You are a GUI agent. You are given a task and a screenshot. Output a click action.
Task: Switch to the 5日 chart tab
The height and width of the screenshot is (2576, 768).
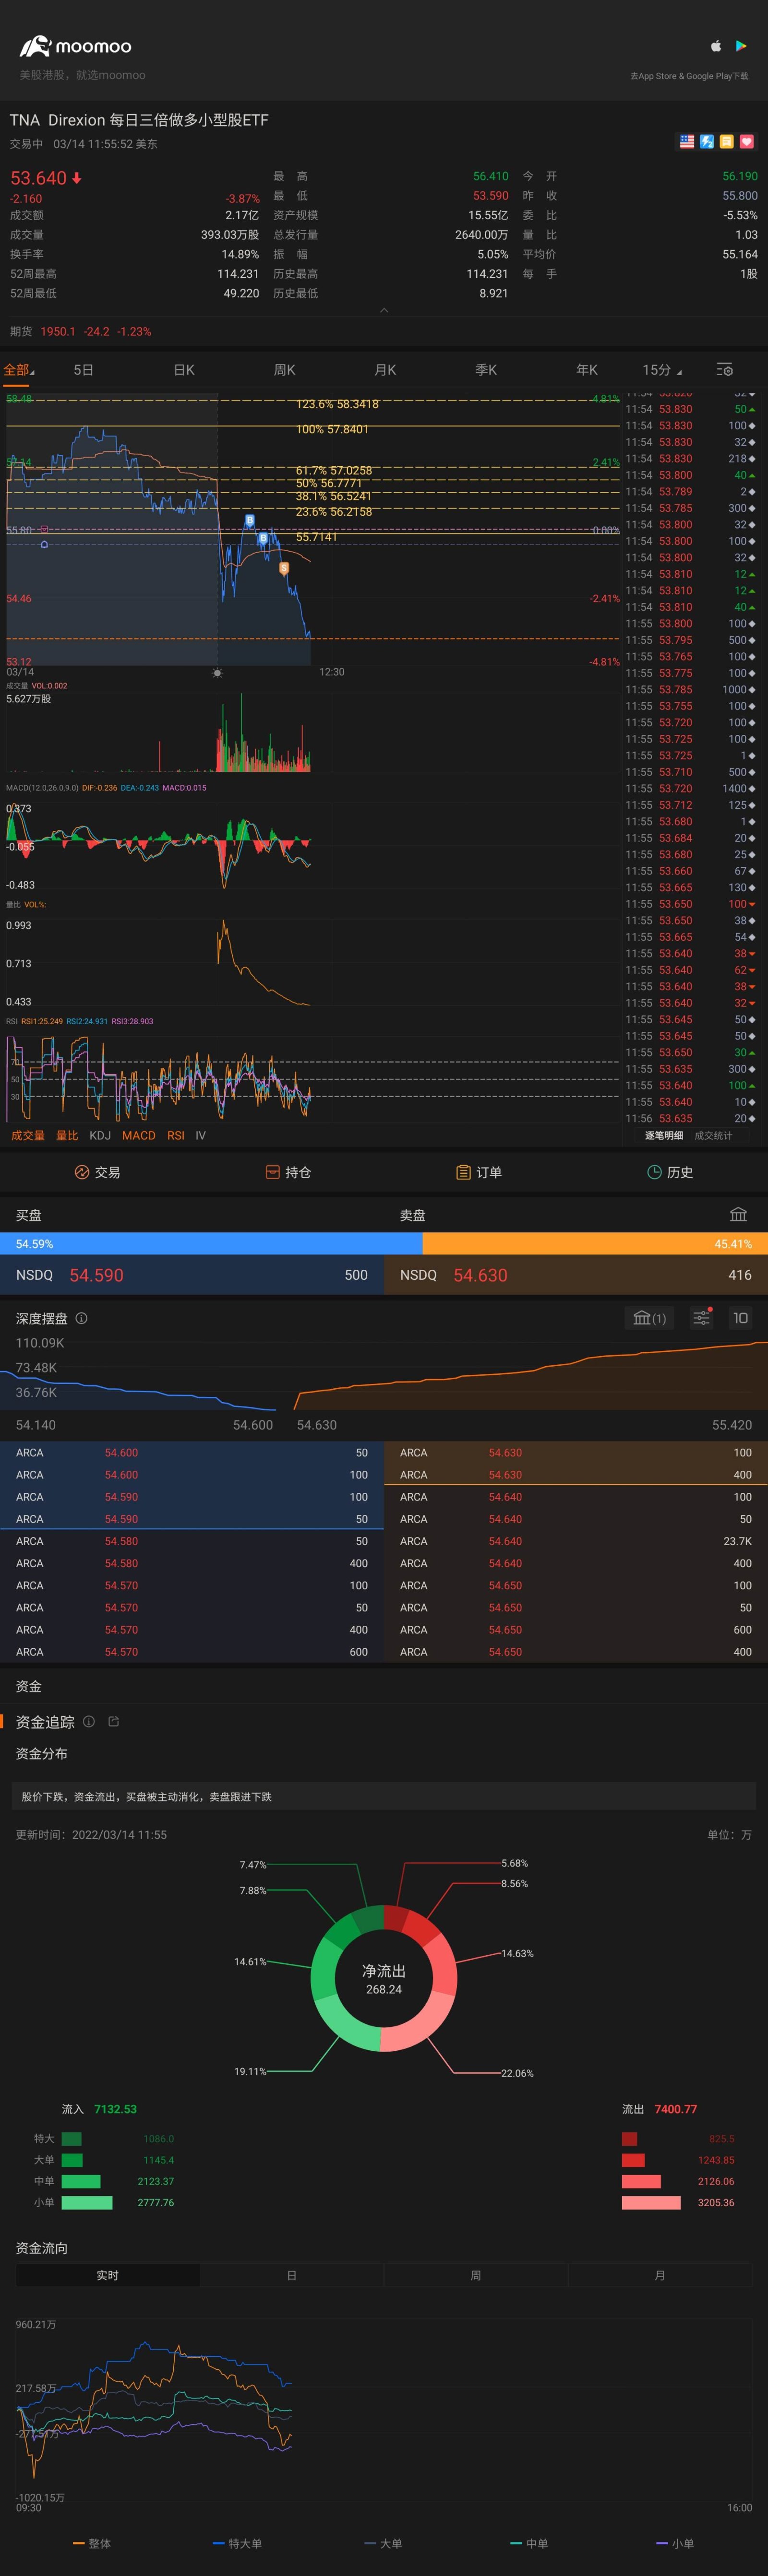point(84,370)
